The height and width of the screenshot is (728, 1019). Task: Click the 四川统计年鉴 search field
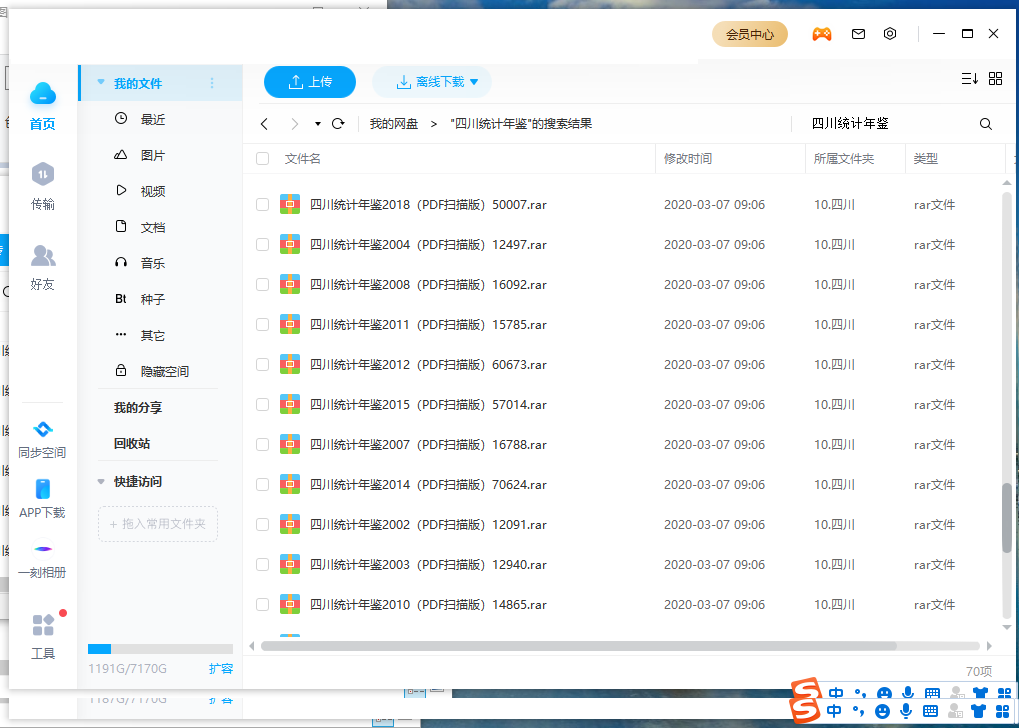point(887,124)
